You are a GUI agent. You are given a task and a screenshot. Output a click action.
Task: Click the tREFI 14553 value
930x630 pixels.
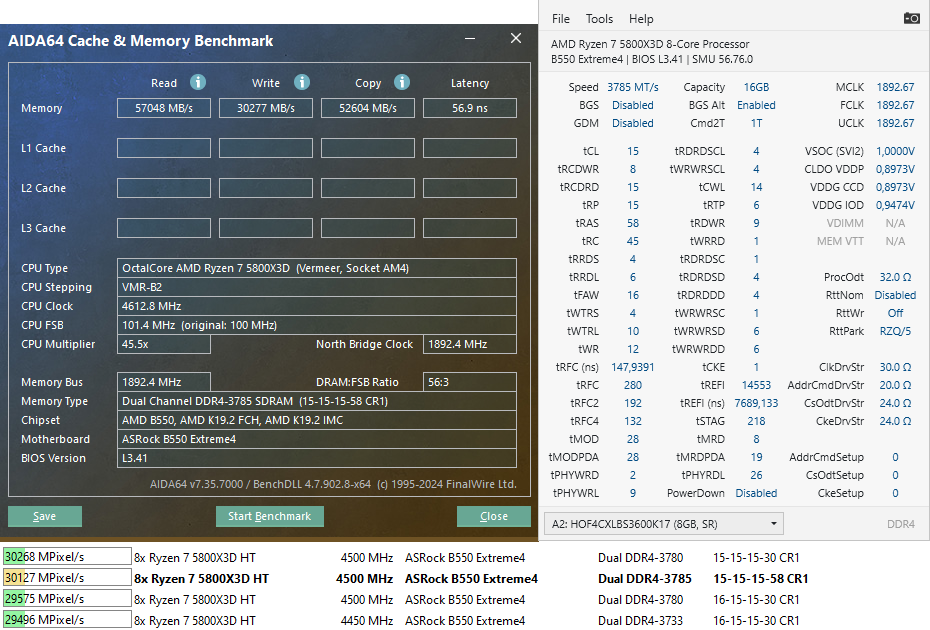[x=756, y=385]
